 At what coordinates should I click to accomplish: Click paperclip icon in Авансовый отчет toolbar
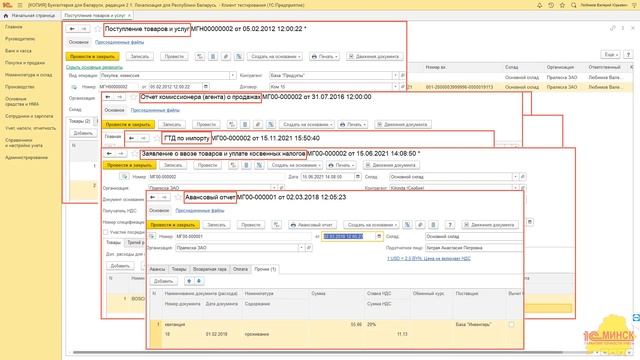click(420, 224)
